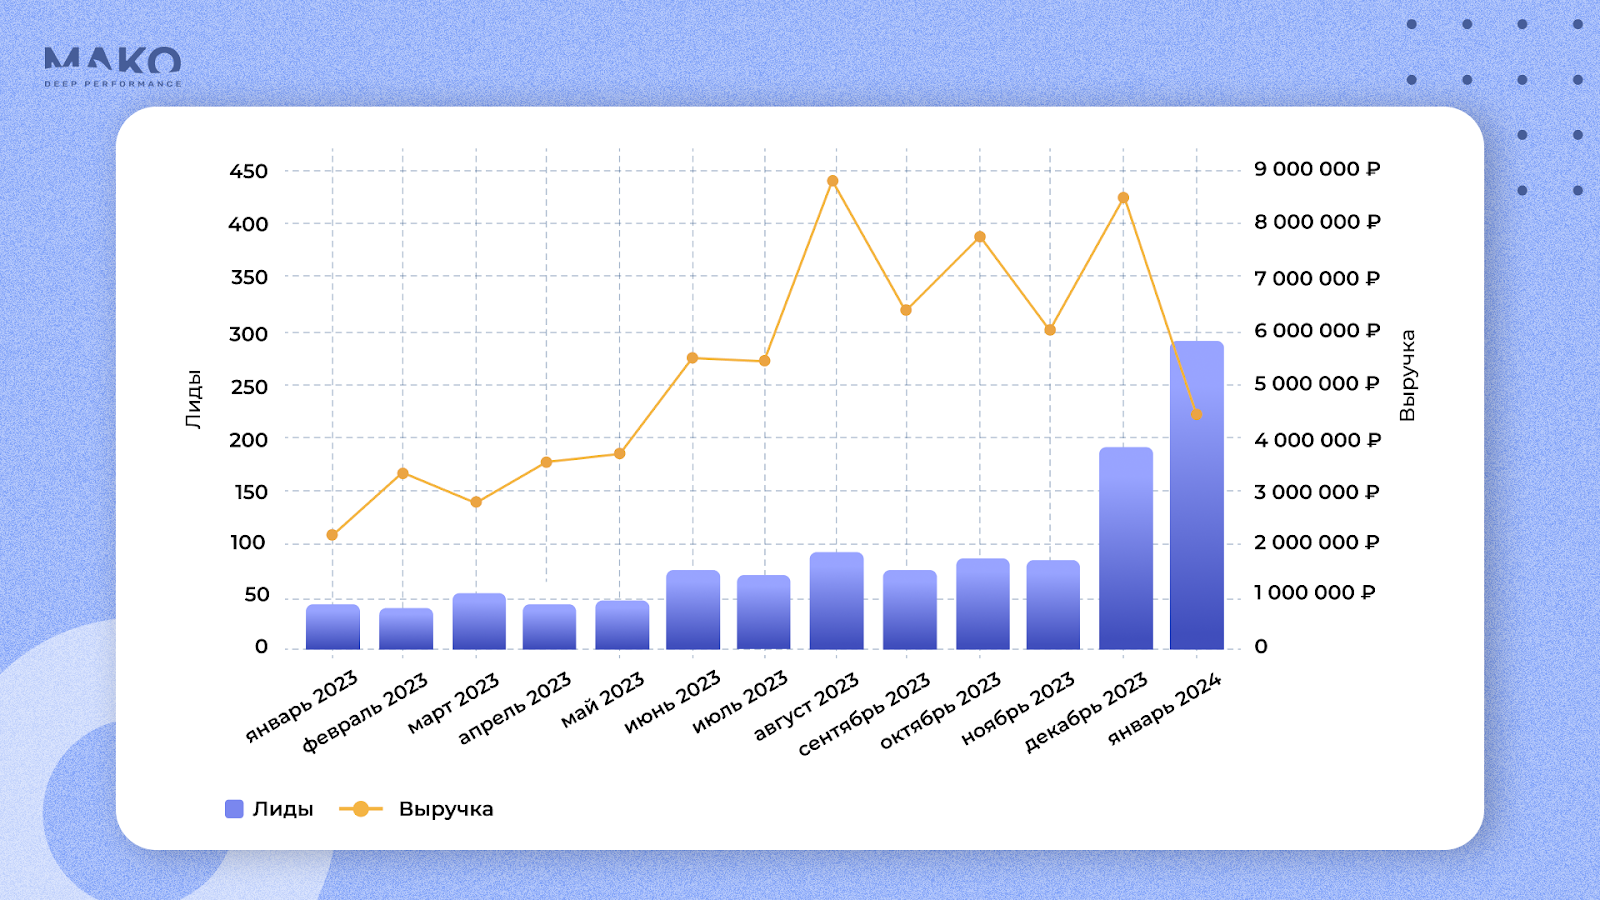Screen dimensions: 1600x900
Task: Click the Выручка legend line marker
Action: [361, 809]
